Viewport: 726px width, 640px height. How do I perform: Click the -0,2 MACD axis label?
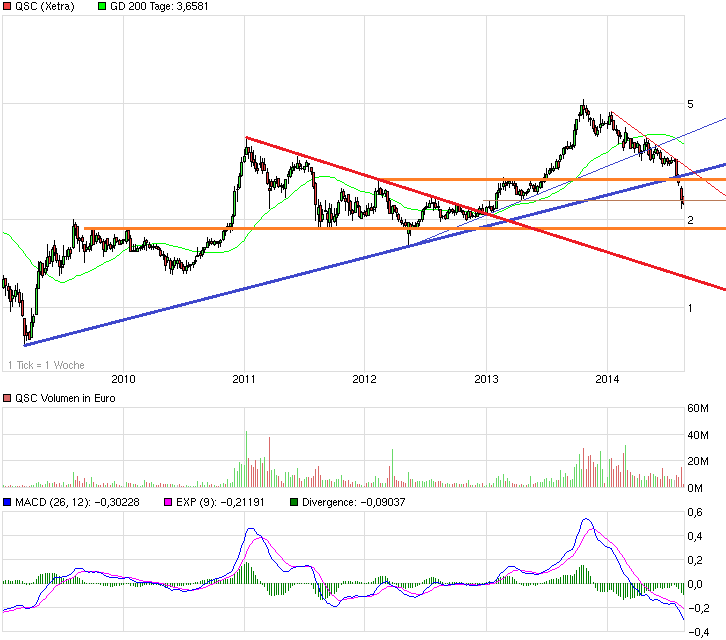pyautogui.click(x=699, y=608)
